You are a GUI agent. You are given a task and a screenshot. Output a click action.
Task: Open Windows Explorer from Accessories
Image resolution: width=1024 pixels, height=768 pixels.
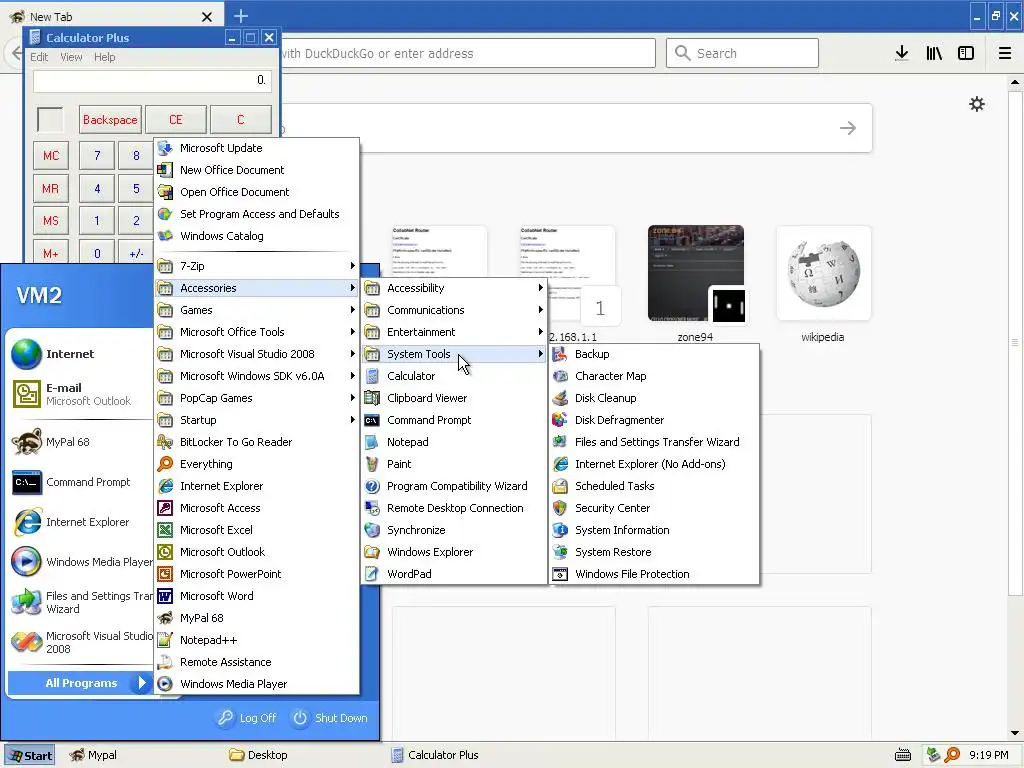click(x=455, y=552)
